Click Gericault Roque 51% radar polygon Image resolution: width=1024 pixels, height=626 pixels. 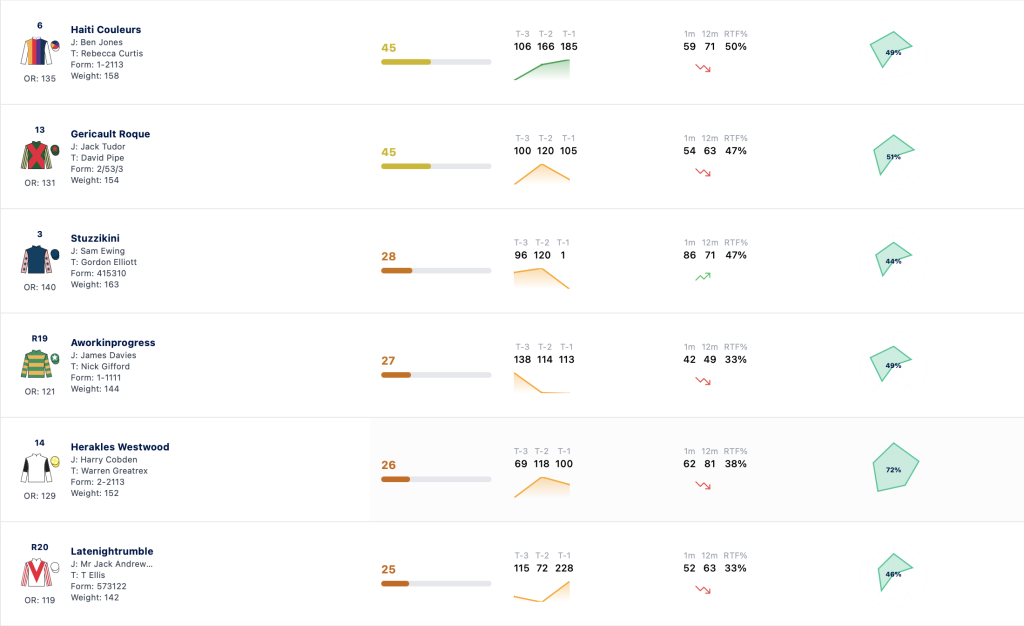point(893,155)
